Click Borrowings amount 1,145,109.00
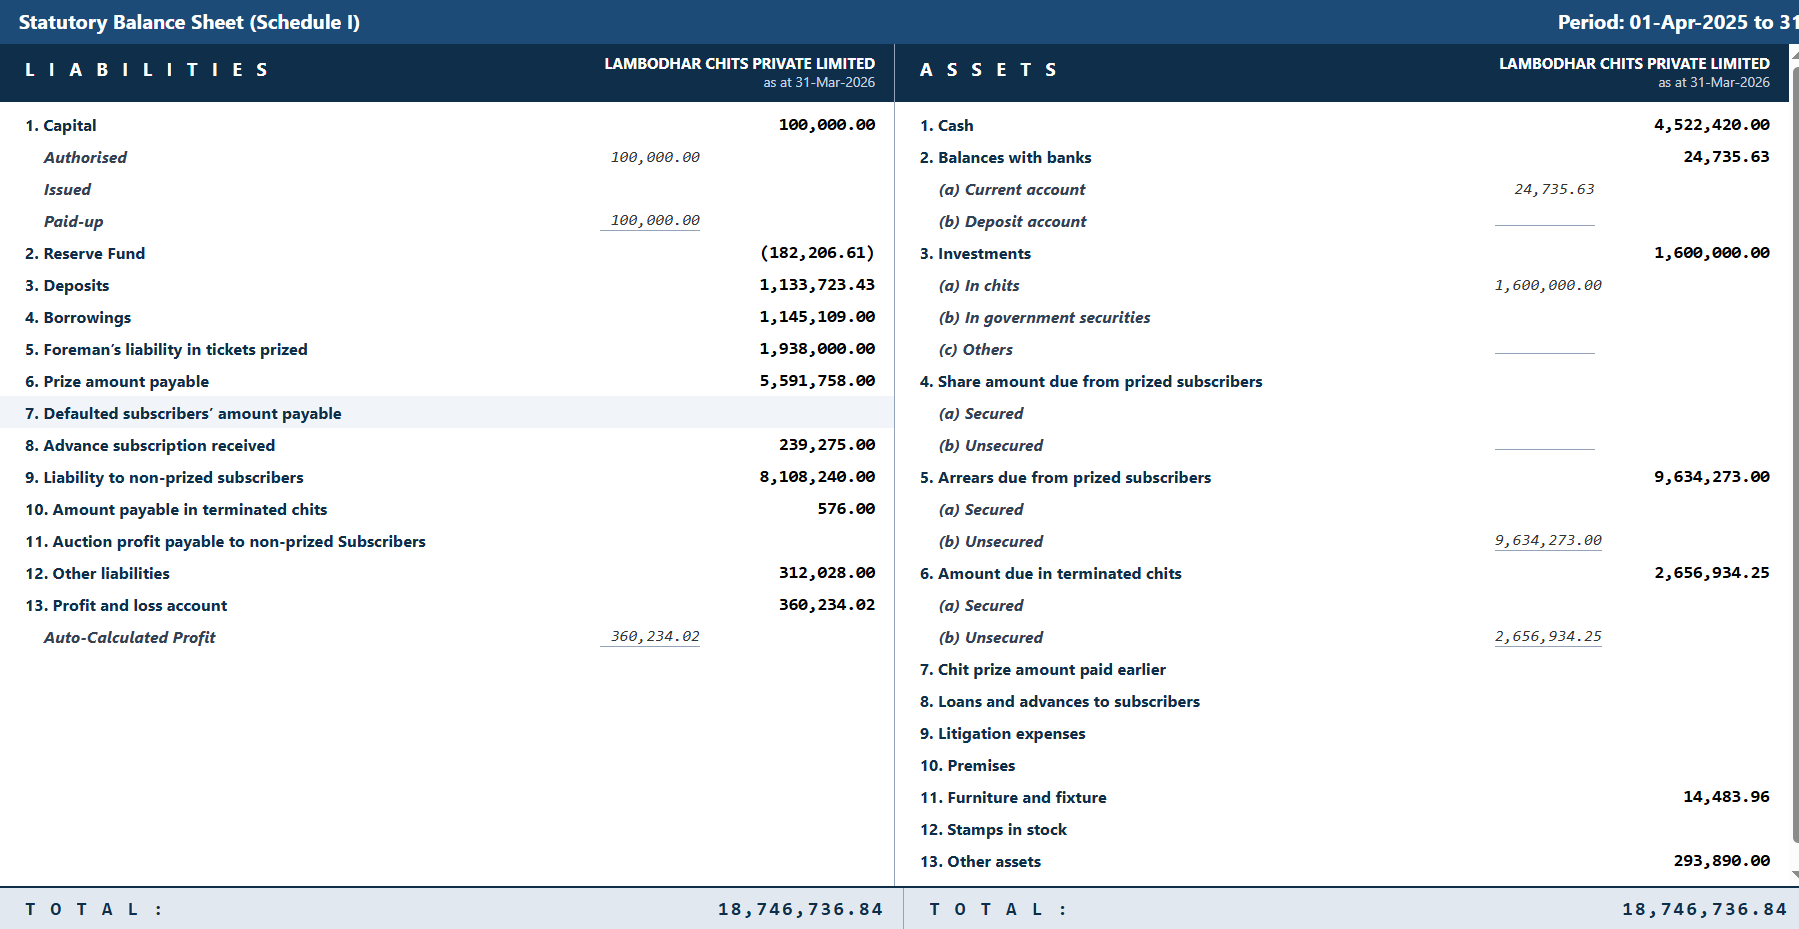The image size is (1799, 929). pyautogui.click(x=817, y=317)
